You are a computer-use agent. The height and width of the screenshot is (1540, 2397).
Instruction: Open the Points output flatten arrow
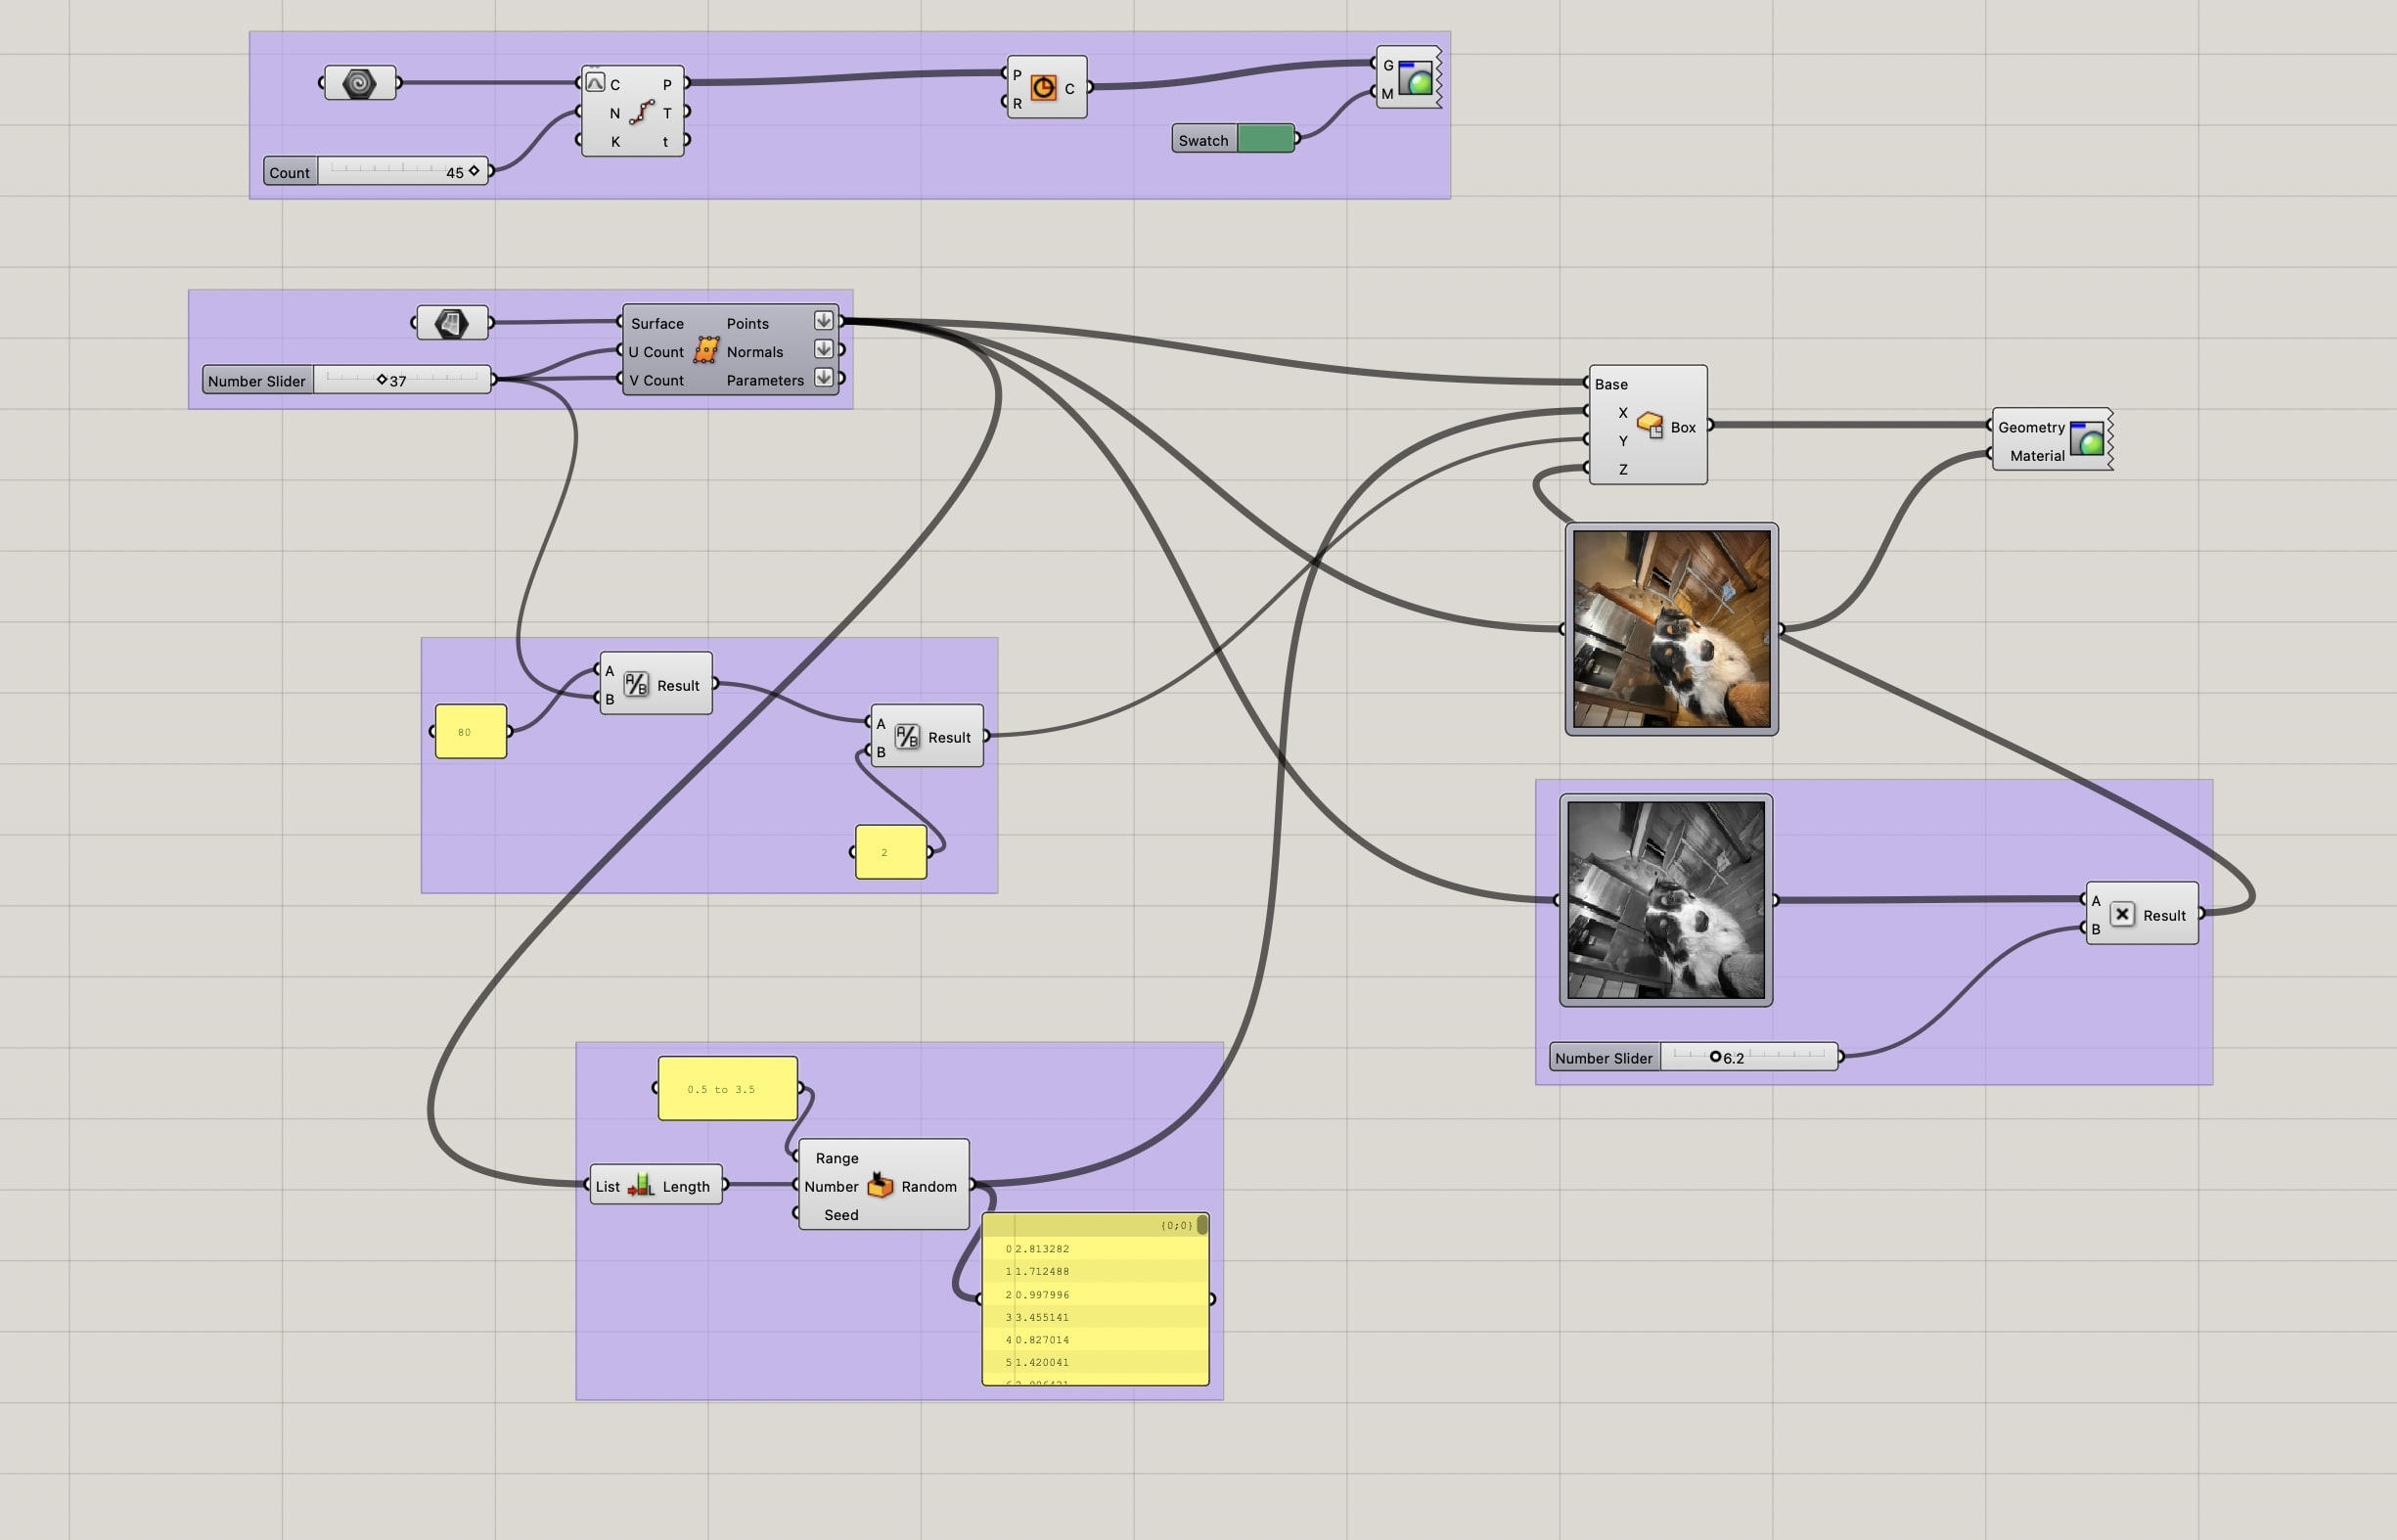pyautogui.click(x=824, y=321)
